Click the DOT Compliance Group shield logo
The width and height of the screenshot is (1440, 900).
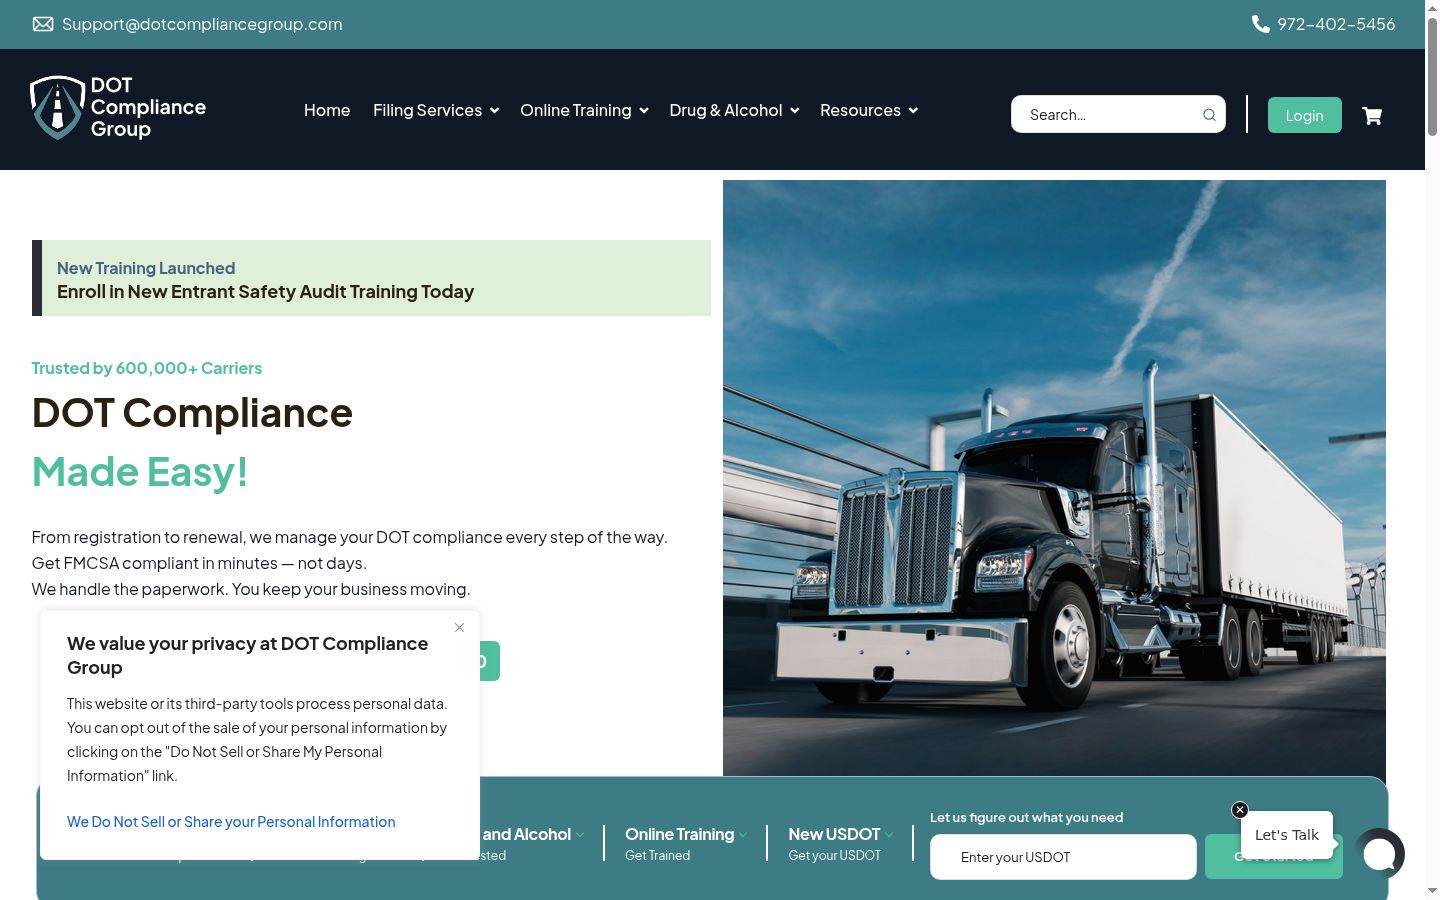pyautogui.click(x=118, y=108)
